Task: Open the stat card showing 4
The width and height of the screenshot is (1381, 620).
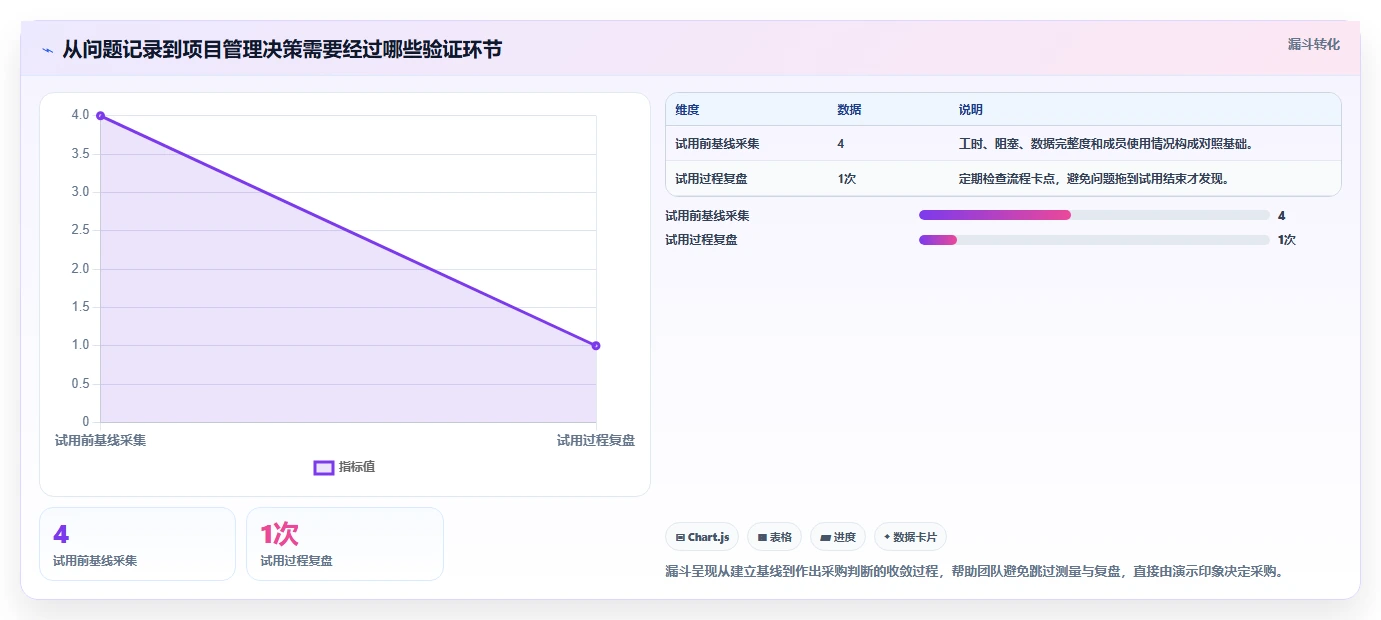Action: tap(137, 544)
